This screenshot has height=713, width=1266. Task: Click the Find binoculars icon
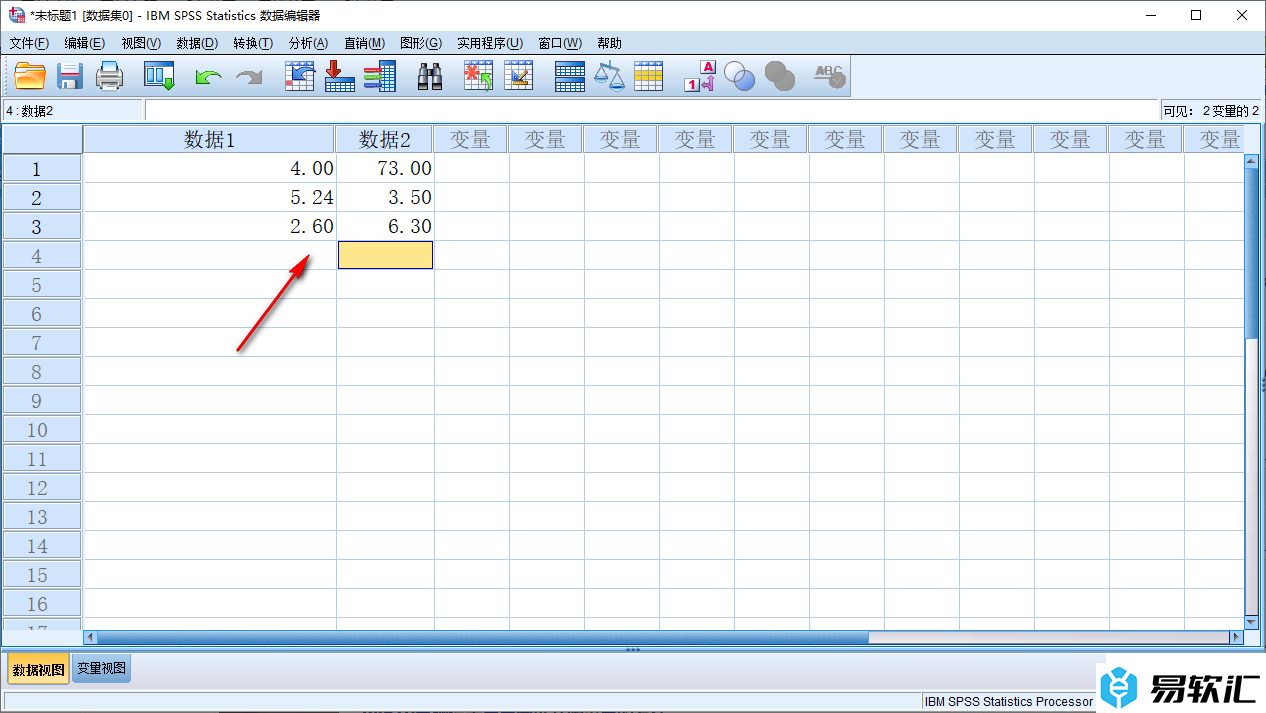pyautogui.click(x=430, y=77)
